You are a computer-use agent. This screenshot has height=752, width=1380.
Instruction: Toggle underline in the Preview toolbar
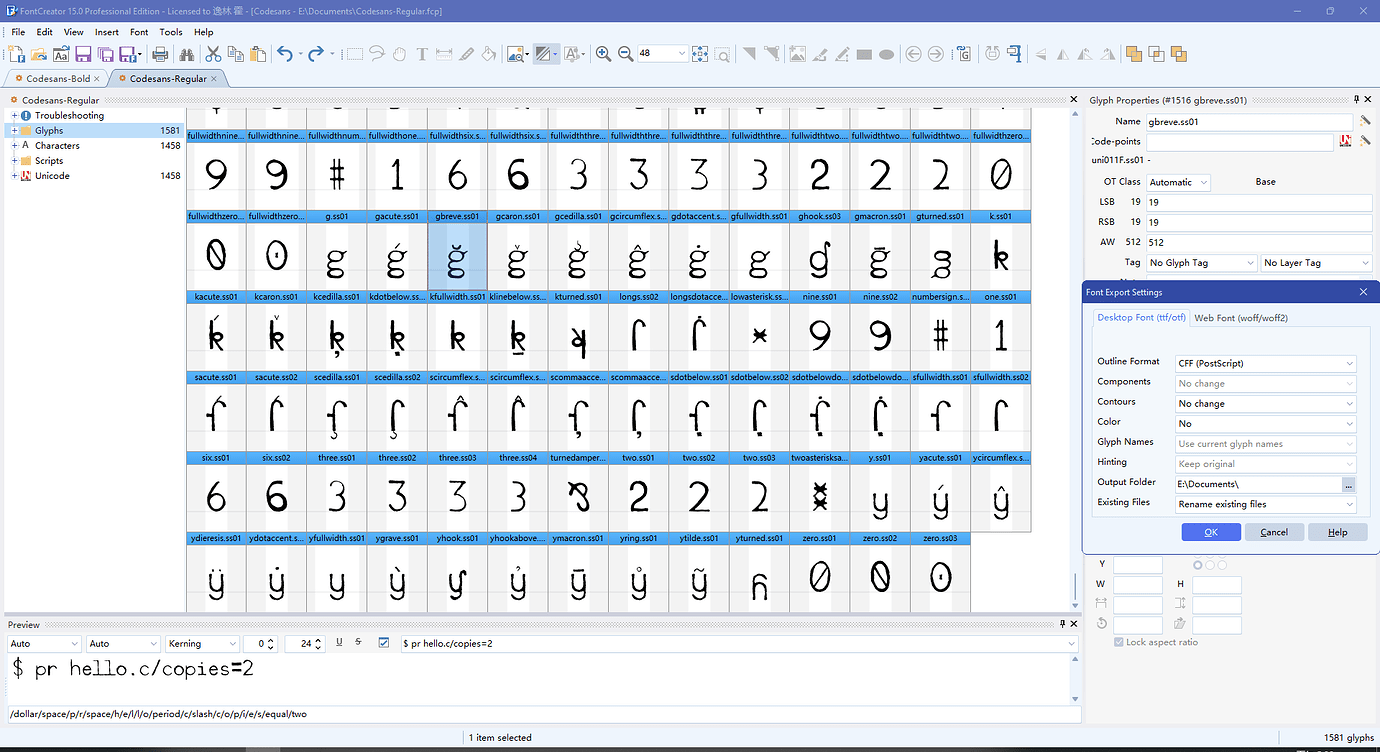[337, 643]
